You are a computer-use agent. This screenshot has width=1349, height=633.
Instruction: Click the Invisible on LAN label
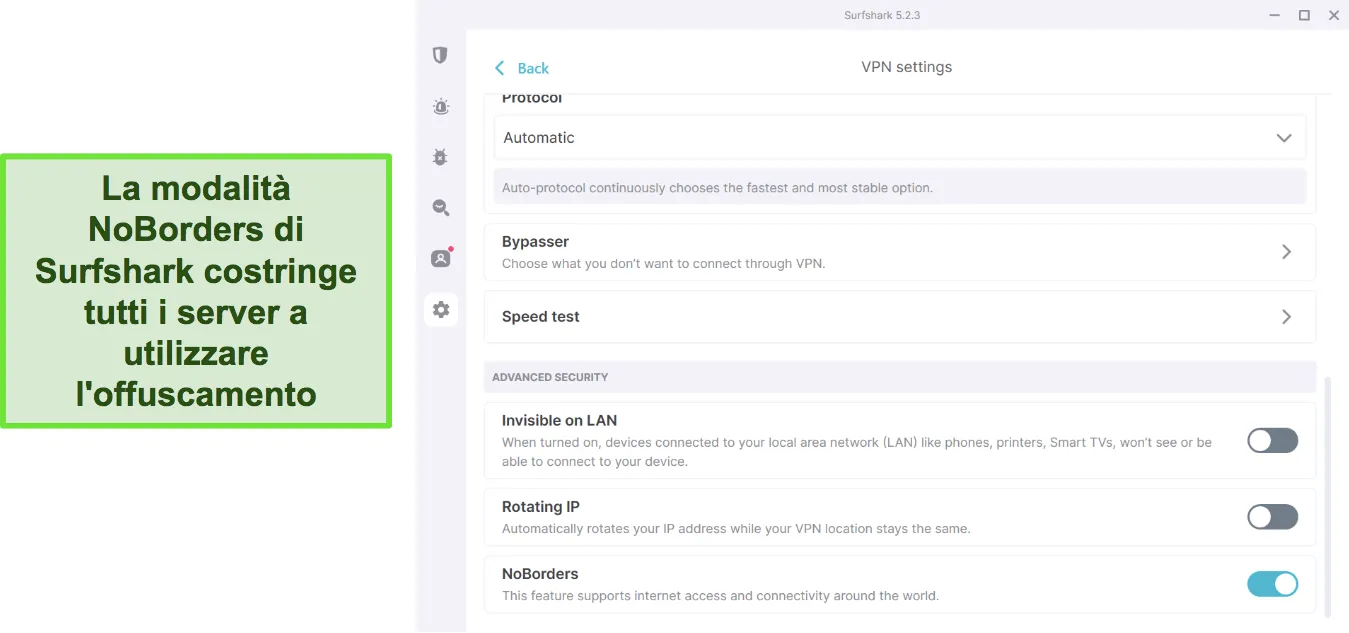click(559, 421)
